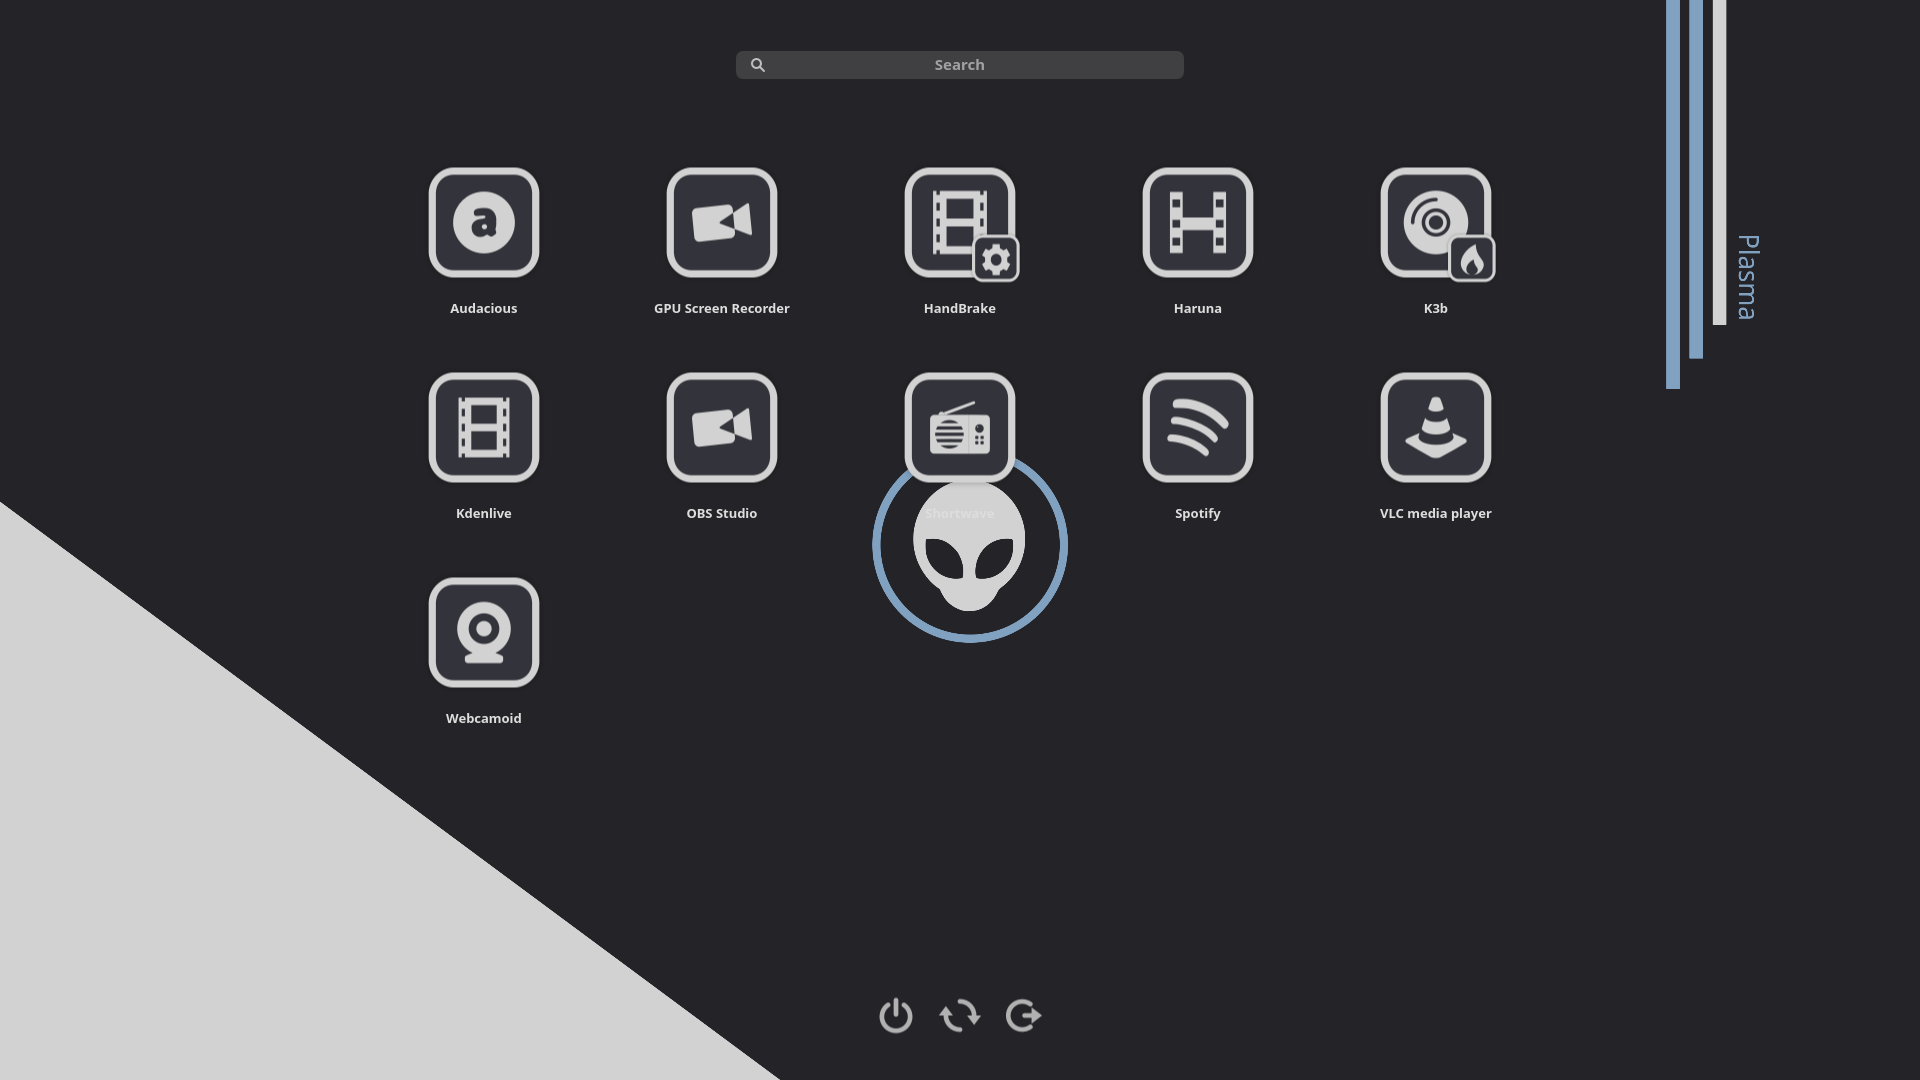Open GPU Screen Recorder icon
The image size is (1920, 1080).
[721, 222]
